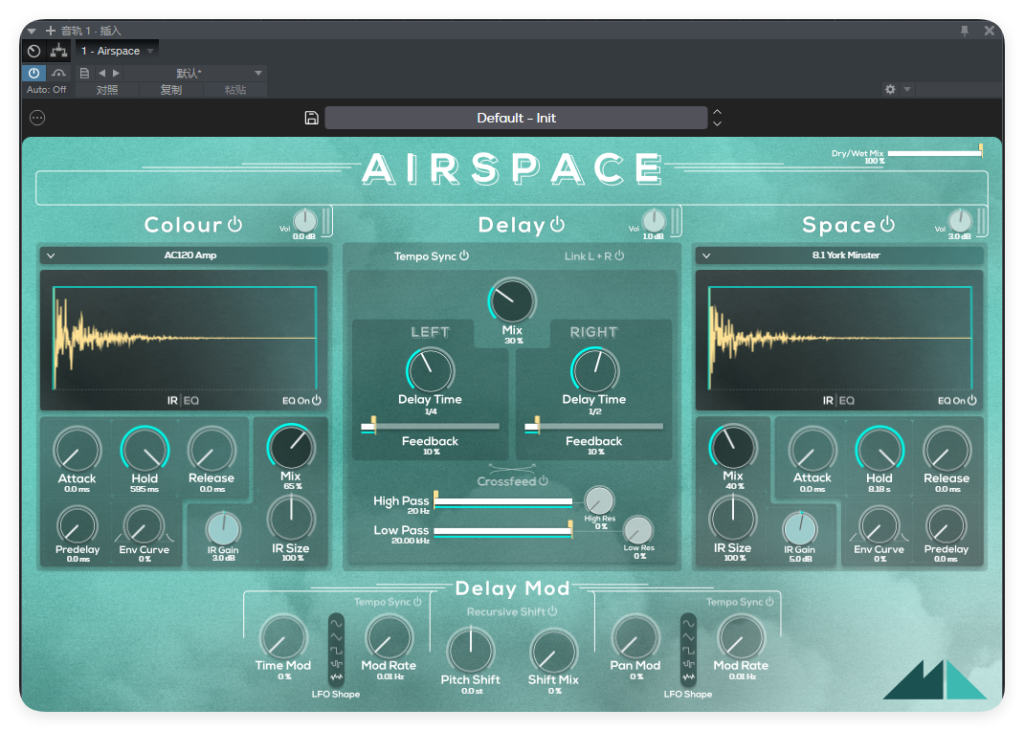
Task: Enable Recursive Shift in Delay Mod
Action: (x=552, y=611)
